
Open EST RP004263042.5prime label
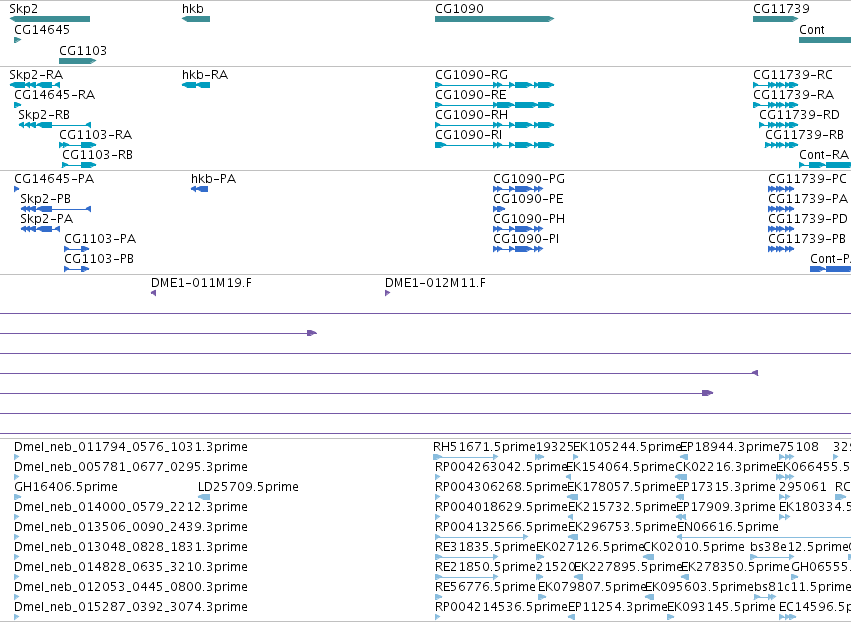point(501,467)
